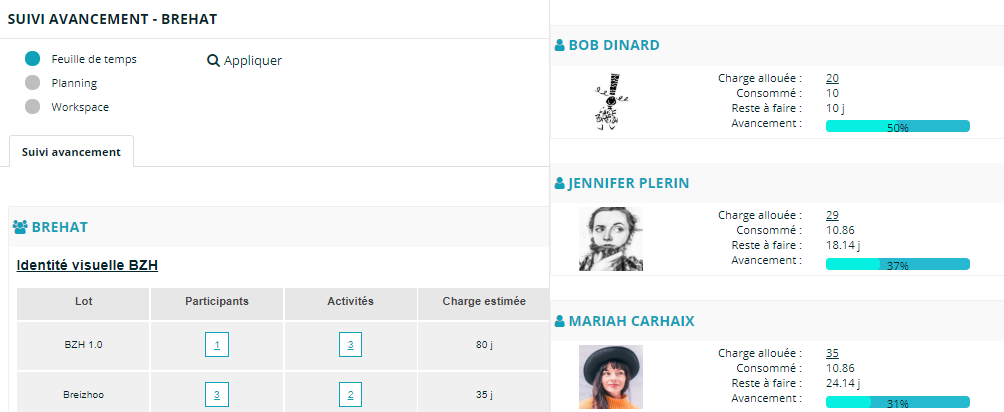Click Jennifer Plerin's charge allouée value 29
The image size is (1004, 412).
tap(832, 215)
